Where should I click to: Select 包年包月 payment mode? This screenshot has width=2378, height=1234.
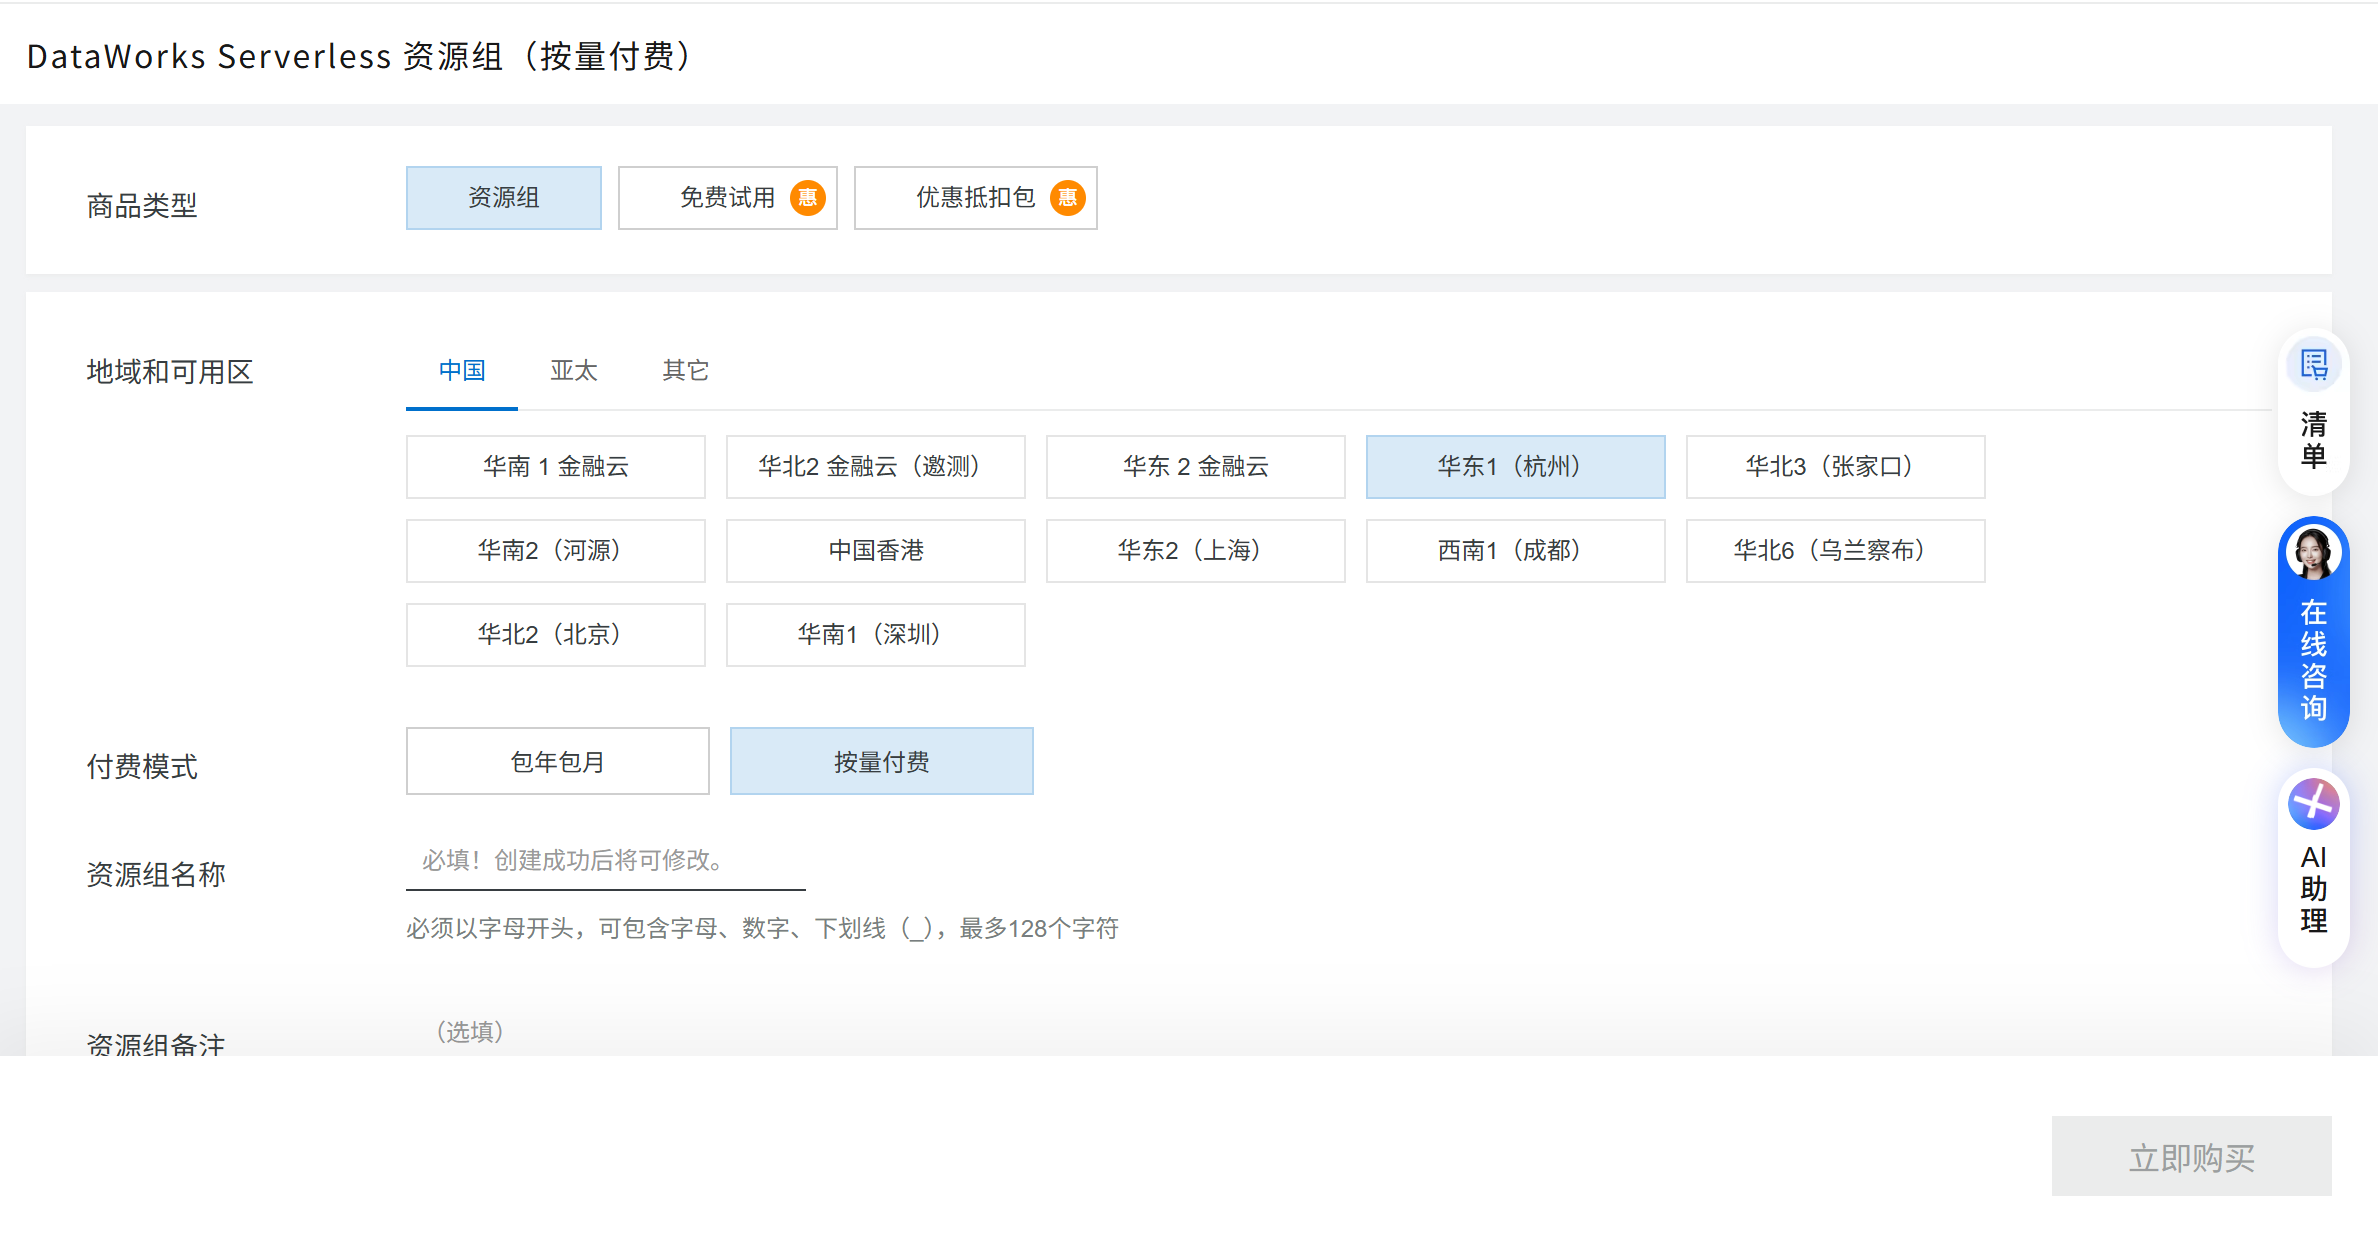556,760
